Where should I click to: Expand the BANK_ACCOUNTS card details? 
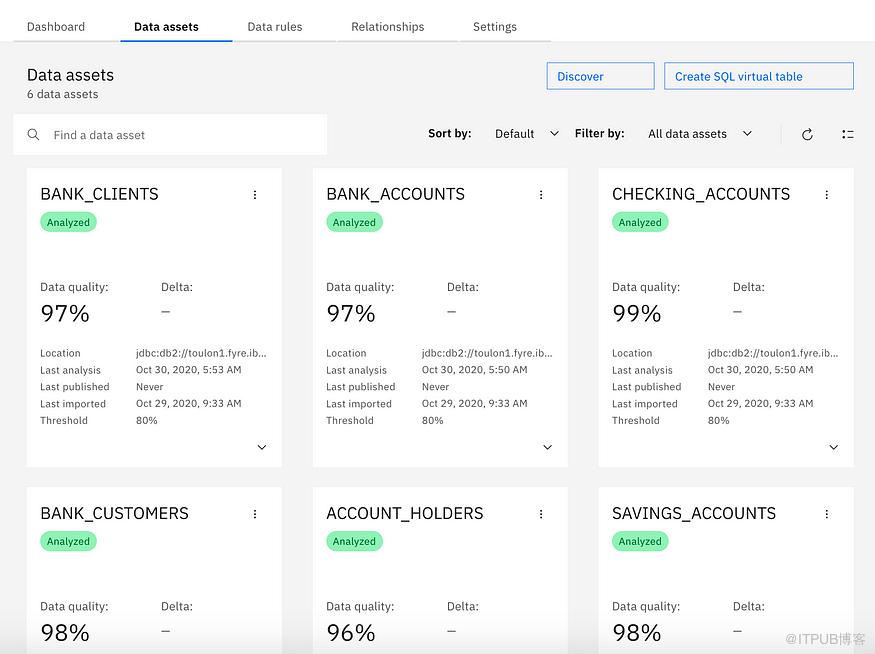point(547,447)
